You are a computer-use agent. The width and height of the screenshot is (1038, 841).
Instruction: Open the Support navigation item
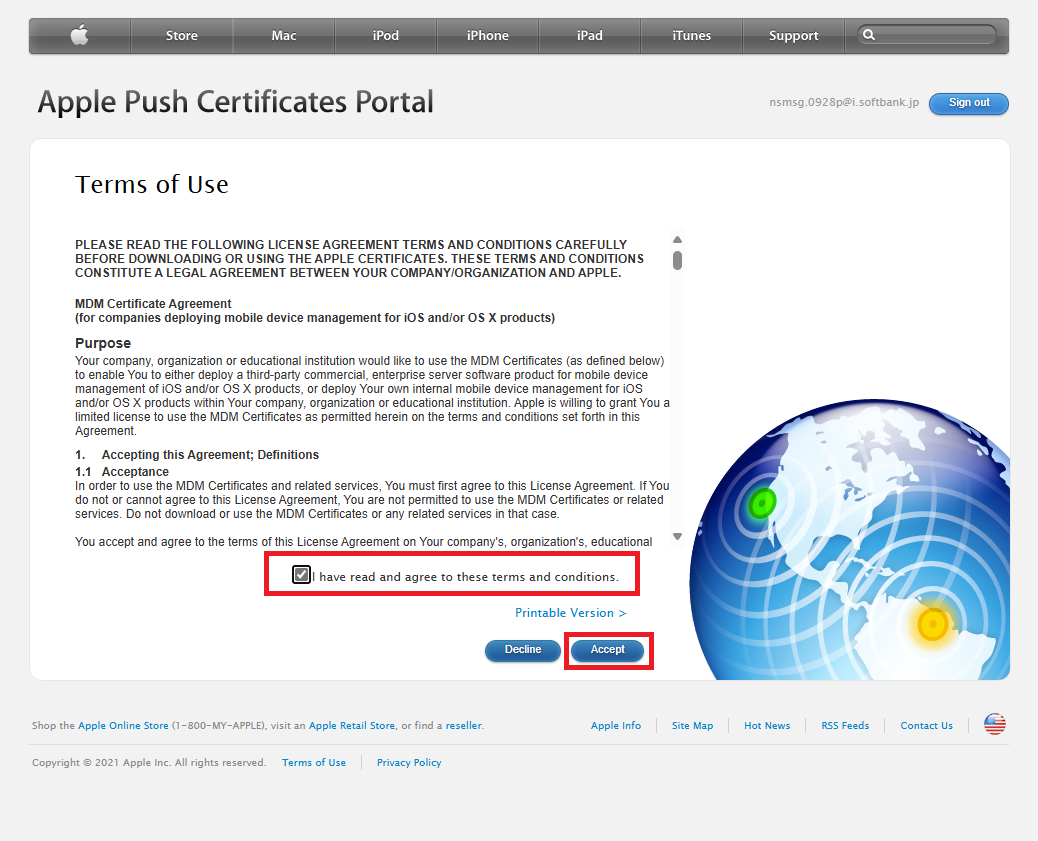[x=794, y=36]
